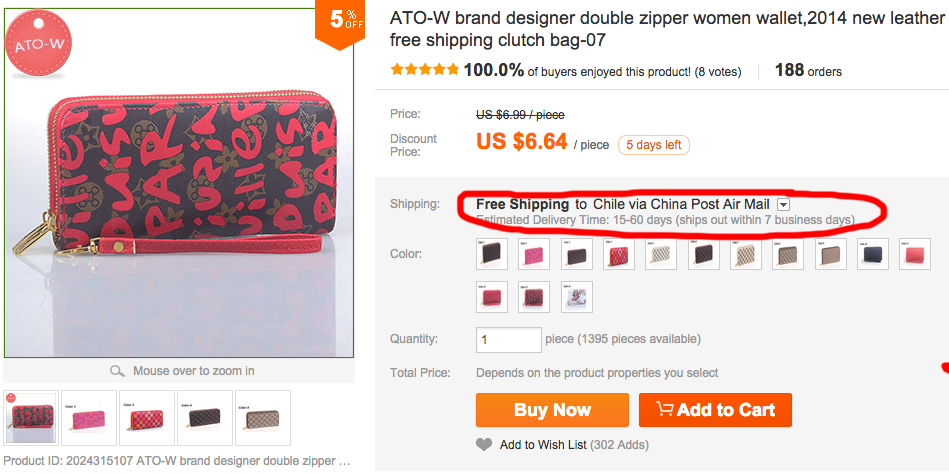Open the shipping method dropdown arrow
This screenshot has height=474, width=949.
[784, 205]
